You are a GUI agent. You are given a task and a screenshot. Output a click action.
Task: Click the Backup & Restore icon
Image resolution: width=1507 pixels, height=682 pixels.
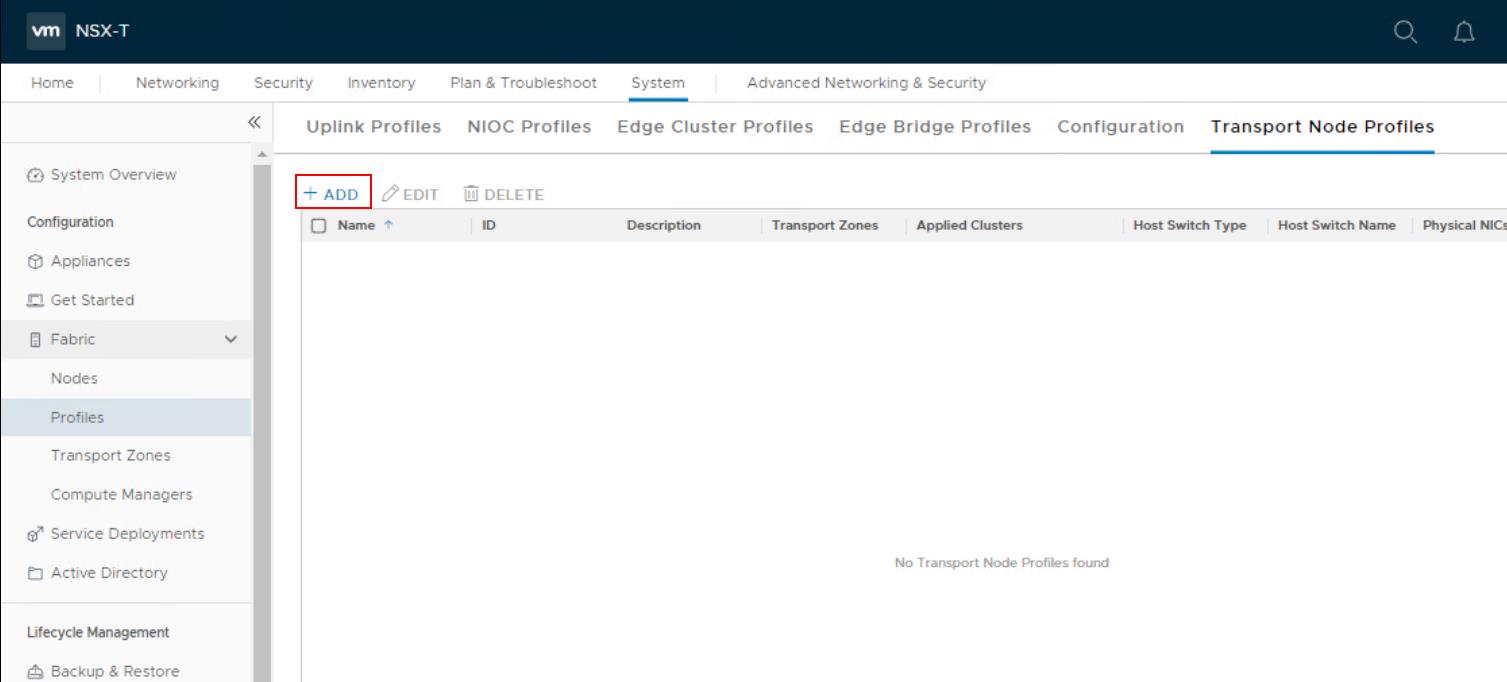pos(36,672)
